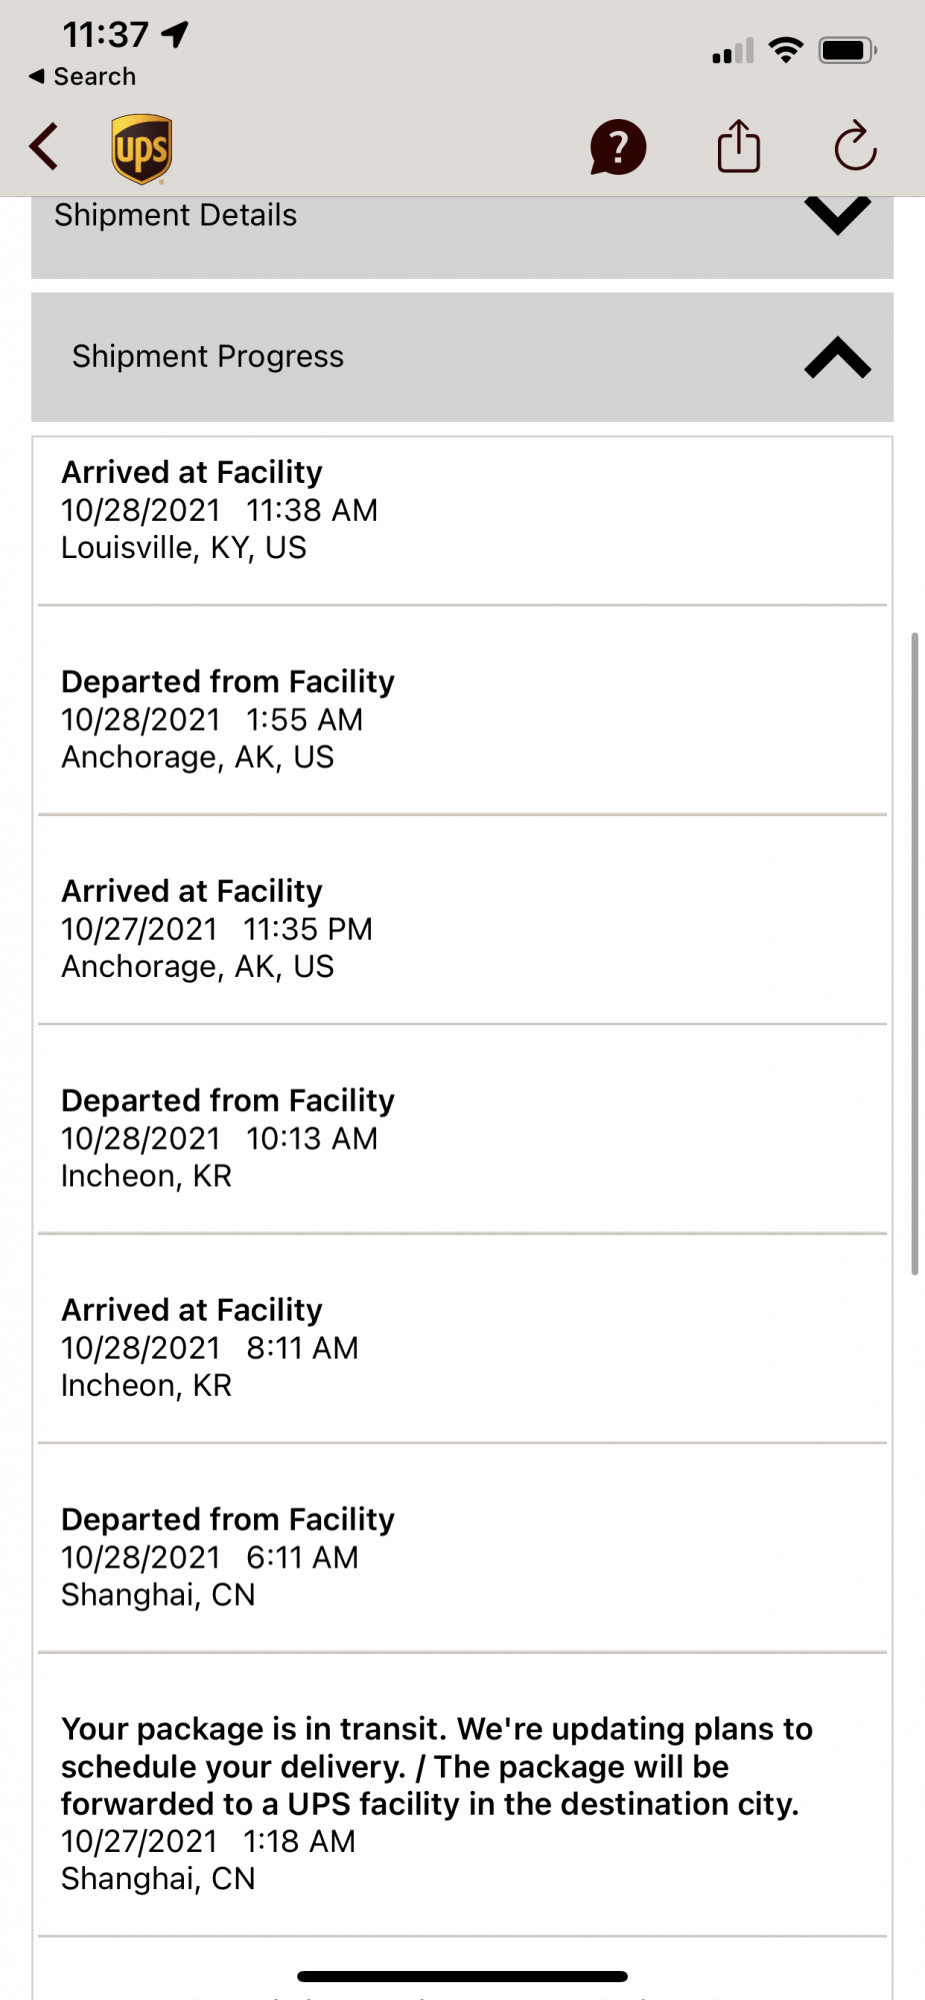
Task: Tap the Shipment Progress header
Action: click(208, 357)
